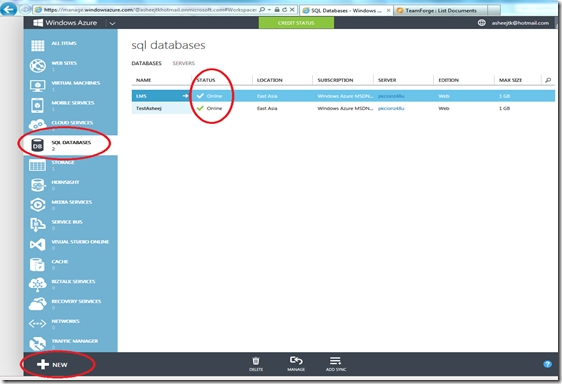Close the SQL Databases browser tab

(388, 11)
